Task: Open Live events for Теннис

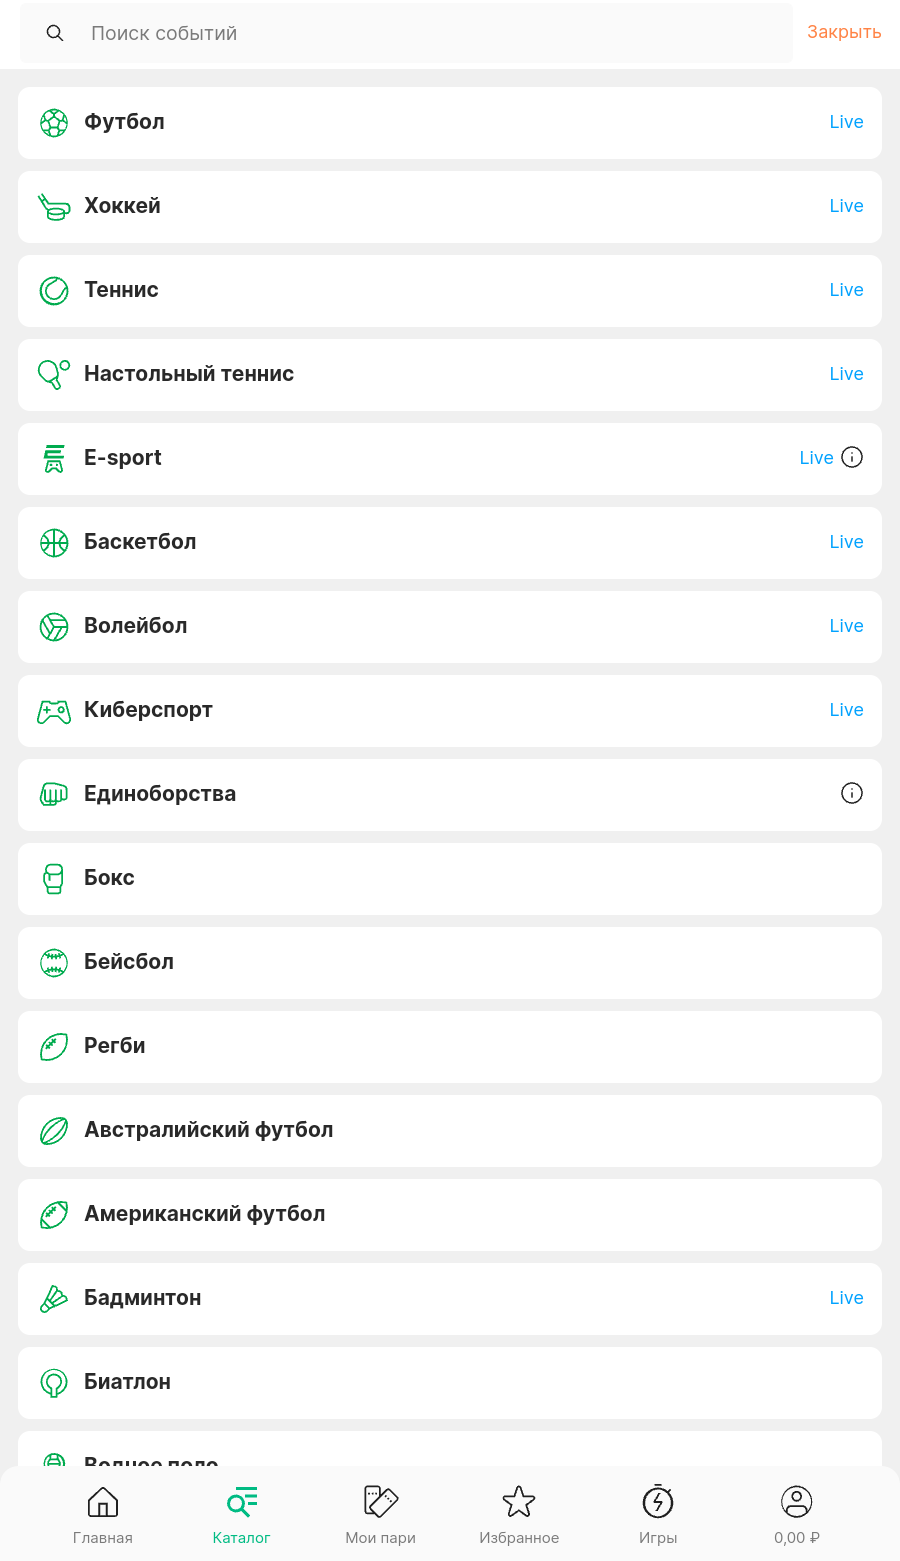Action: (x=846, y=290)
